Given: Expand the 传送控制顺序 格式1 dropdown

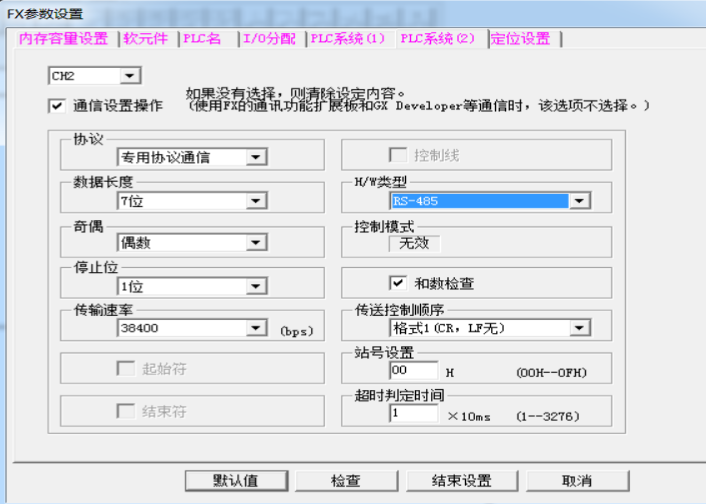Looking at the screenshot, I should point(578,328).
